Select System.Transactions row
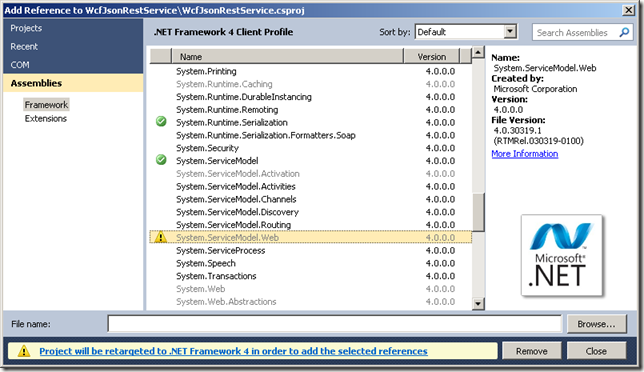Screen dimensions: 644x372 (x=310, y=276)
